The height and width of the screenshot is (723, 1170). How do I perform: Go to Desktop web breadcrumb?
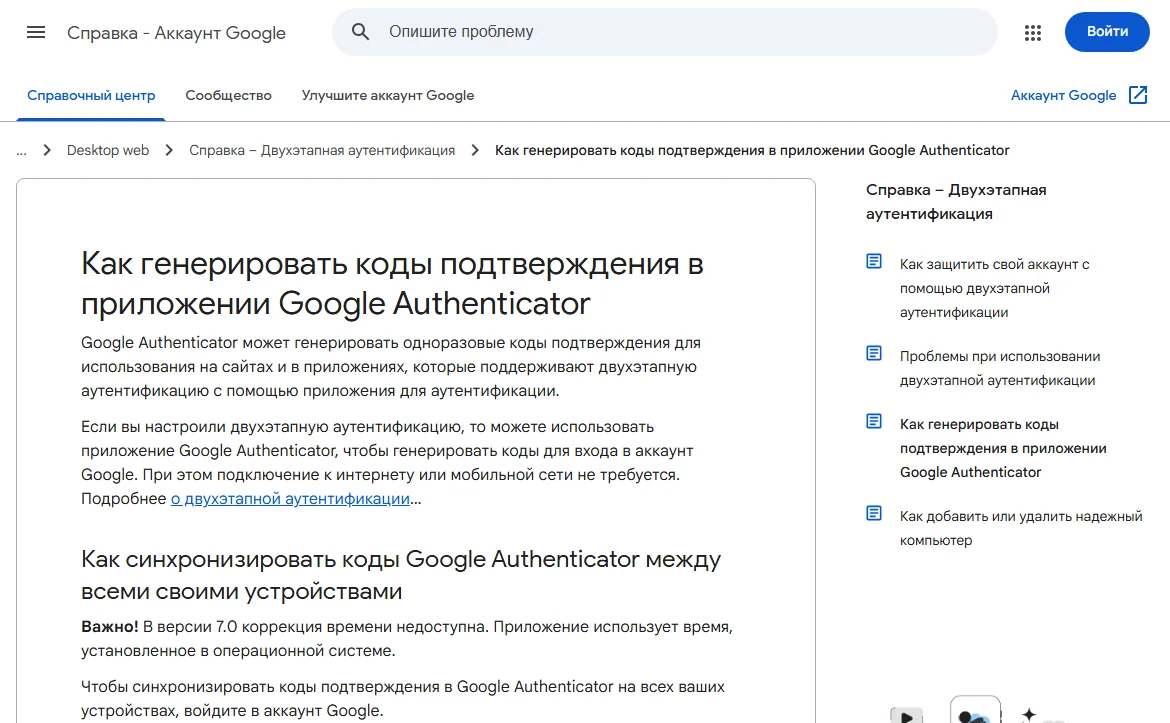(108, 150)
